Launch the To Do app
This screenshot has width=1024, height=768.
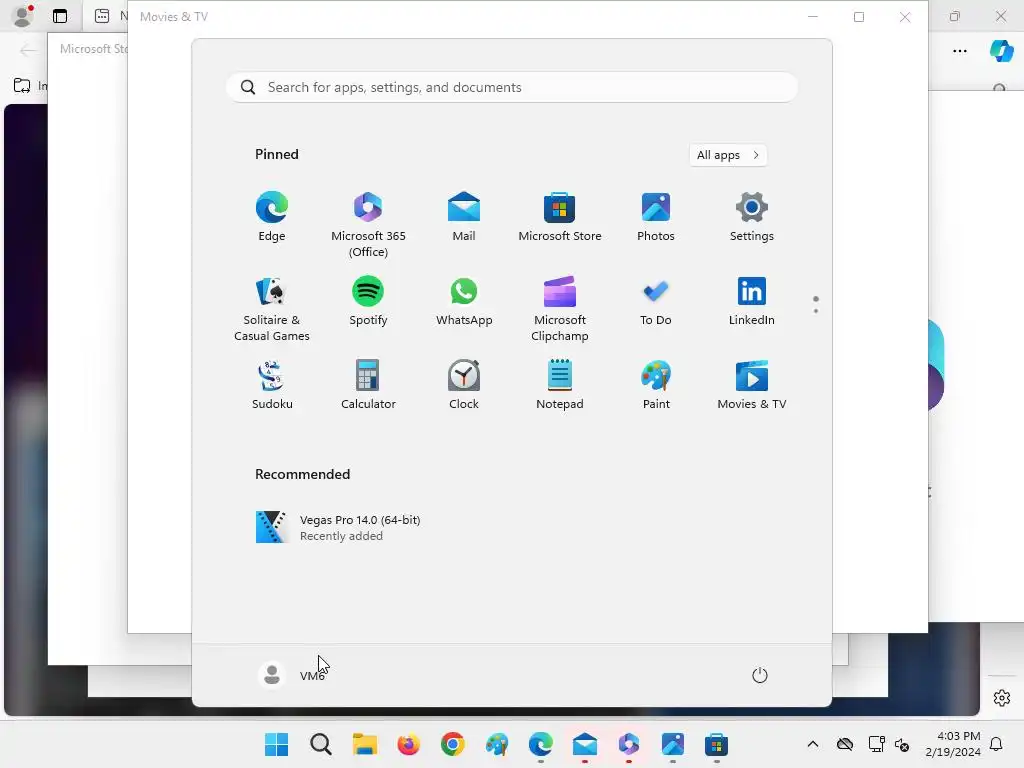656,301
